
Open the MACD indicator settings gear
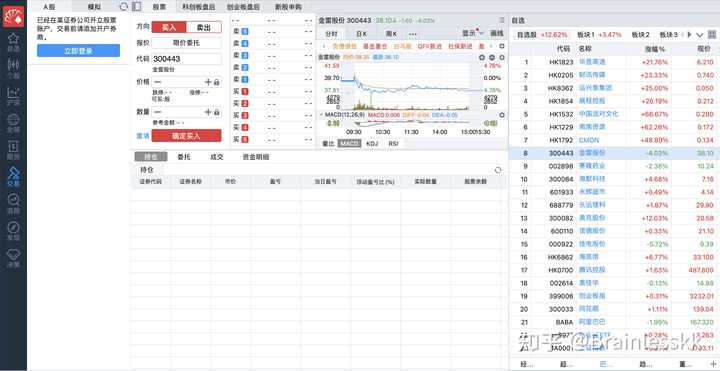502,114
